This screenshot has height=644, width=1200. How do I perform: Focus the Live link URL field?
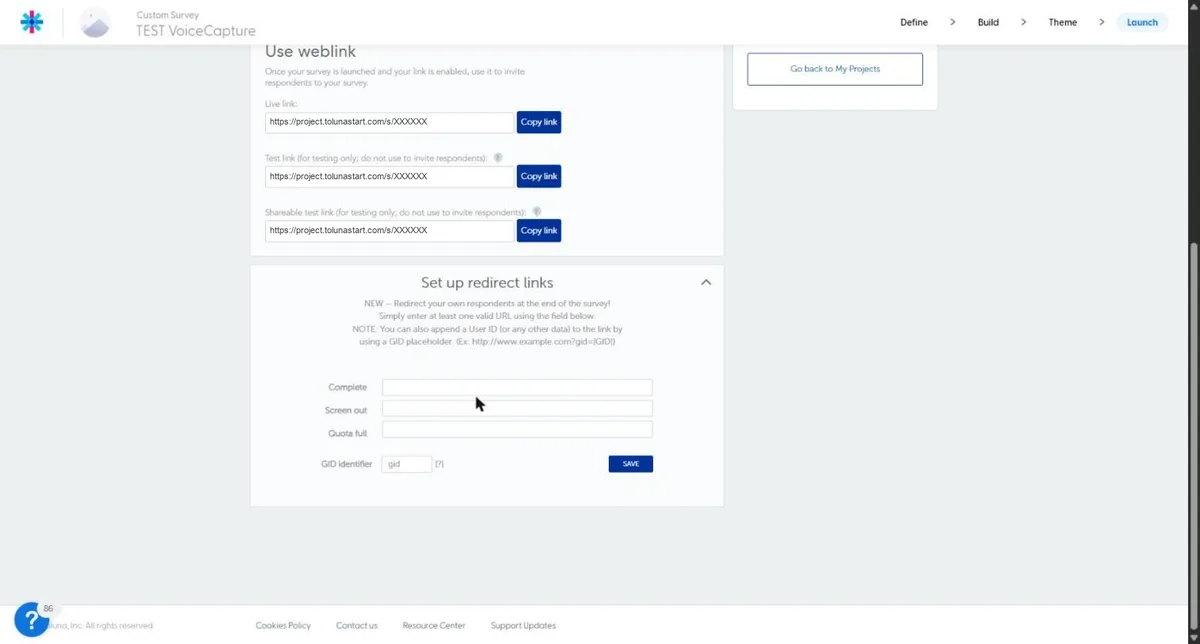tap(390, 122)
